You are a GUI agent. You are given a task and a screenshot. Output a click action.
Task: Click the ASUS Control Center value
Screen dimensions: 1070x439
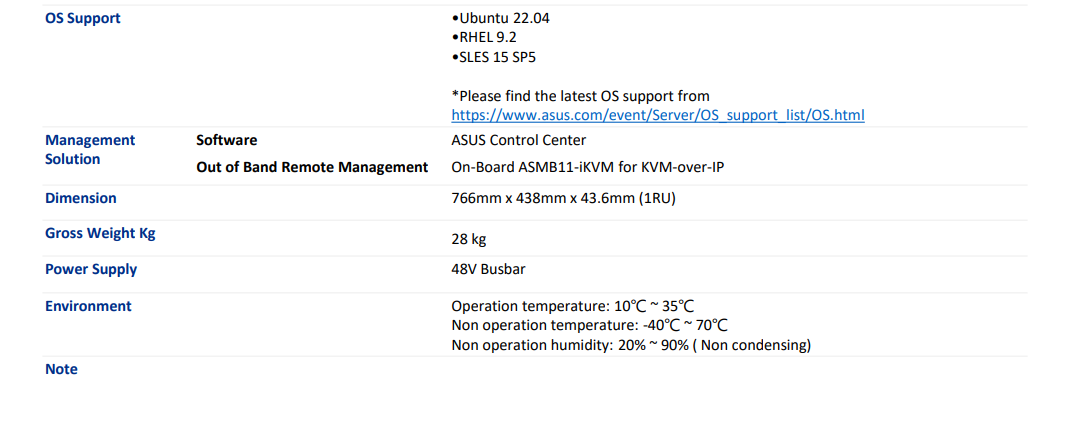click(x=518, y=140)
